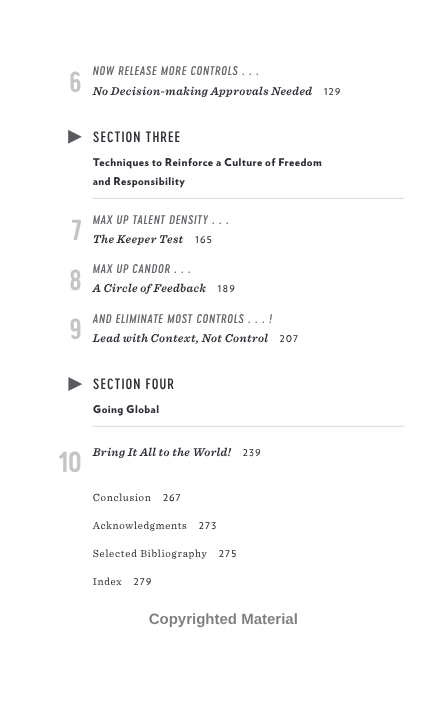Click 'Going Global' subtitle
Viewport: 446px width, 701px height.
(x=126, y=410)
